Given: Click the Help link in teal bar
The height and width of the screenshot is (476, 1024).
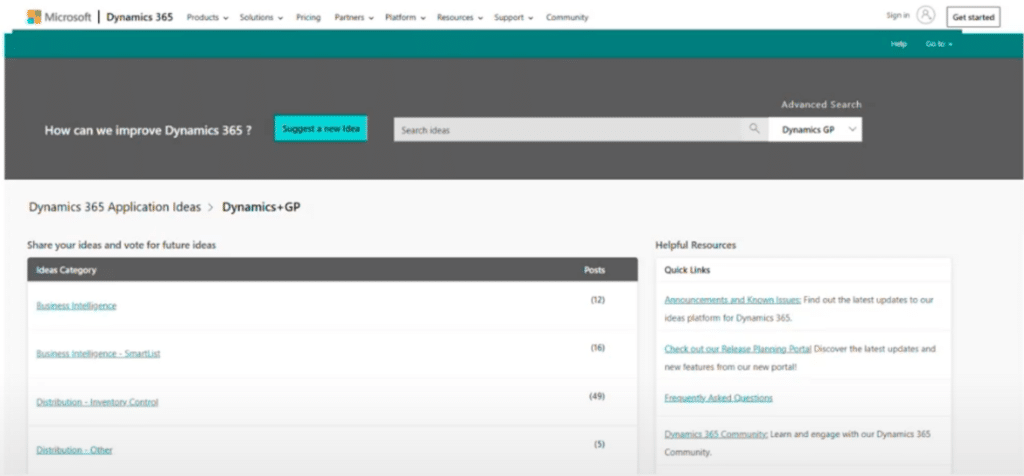Looking at the screenshot, I should [x=898, y=44].
